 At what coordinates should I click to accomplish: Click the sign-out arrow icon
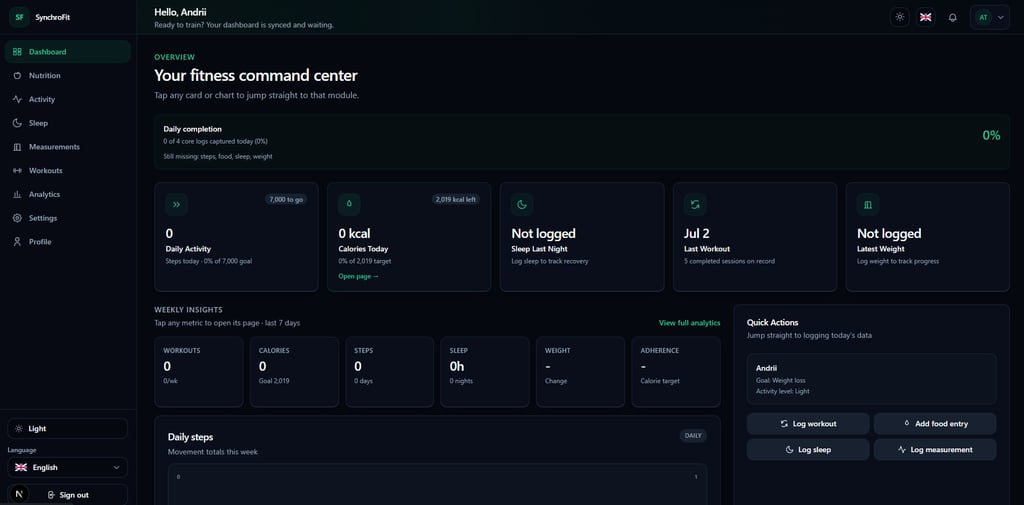tap(52, 495)
